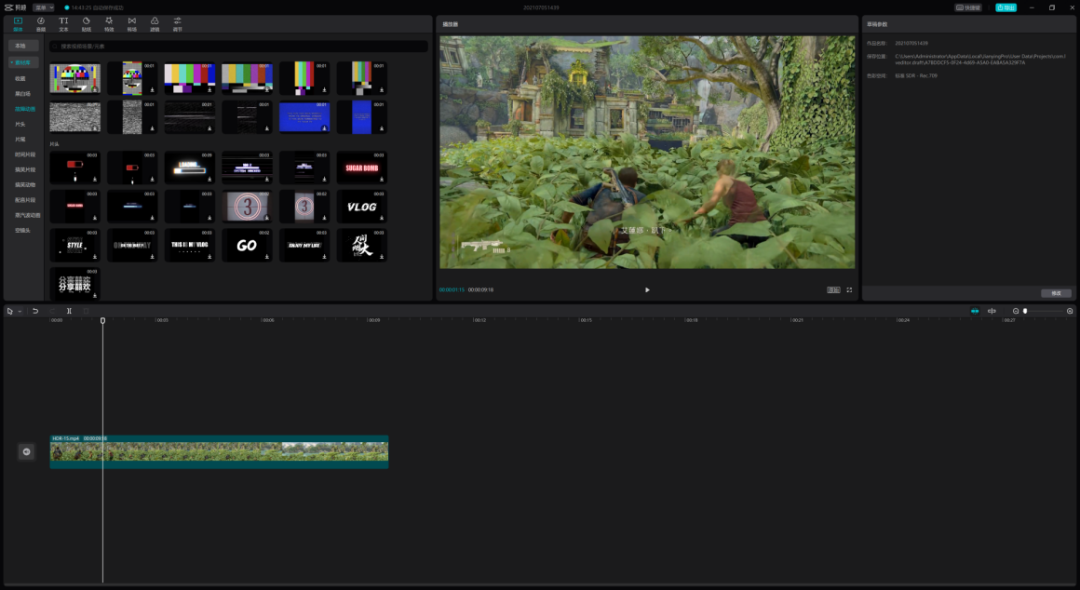Toggle preview axis audio-linking icon
The height and width of the screenshot is (590, 1080).
(x=992, y=311)
